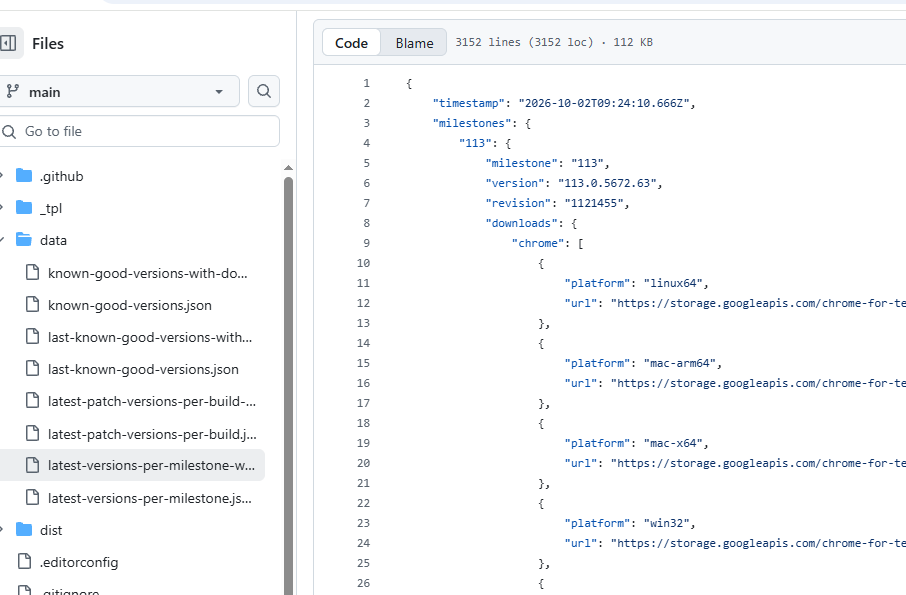
Task: Focus the Go to file search field
Action: 140,131
